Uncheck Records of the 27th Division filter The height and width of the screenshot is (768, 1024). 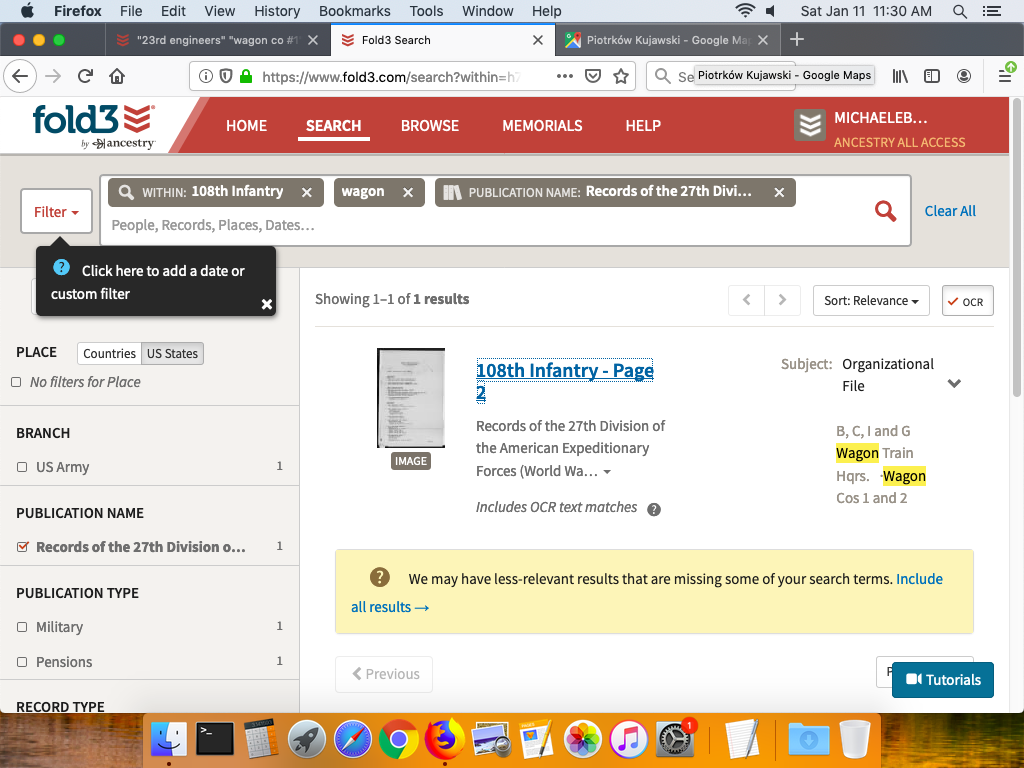(x=22, y=547)
